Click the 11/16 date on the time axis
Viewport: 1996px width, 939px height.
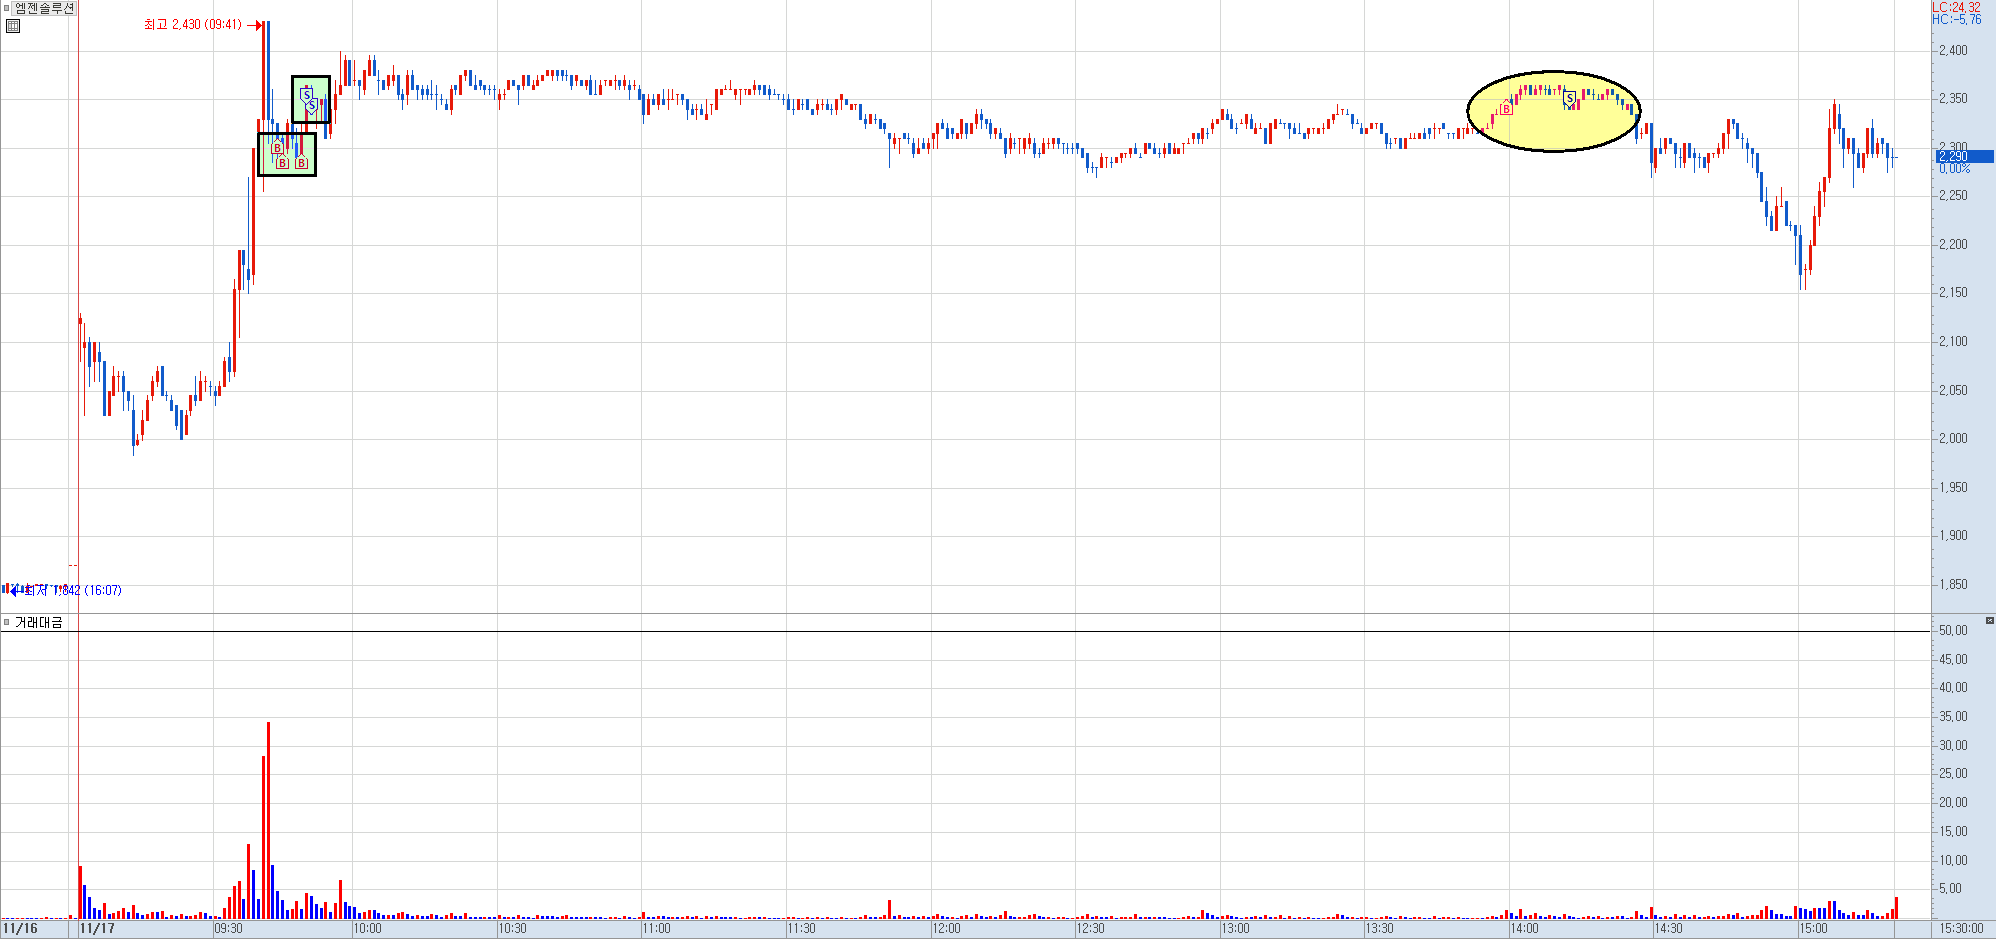(20, 929)
